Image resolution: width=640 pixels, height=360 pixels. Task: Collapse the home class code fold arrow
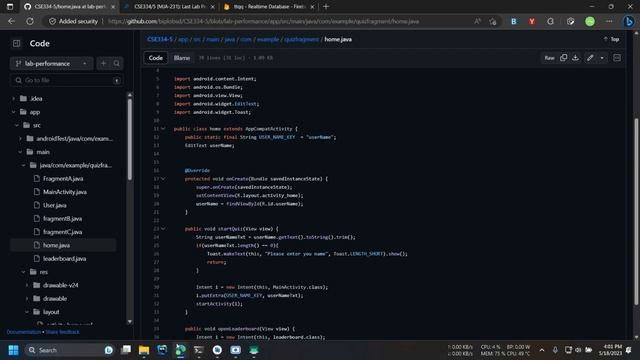[163, 129]
